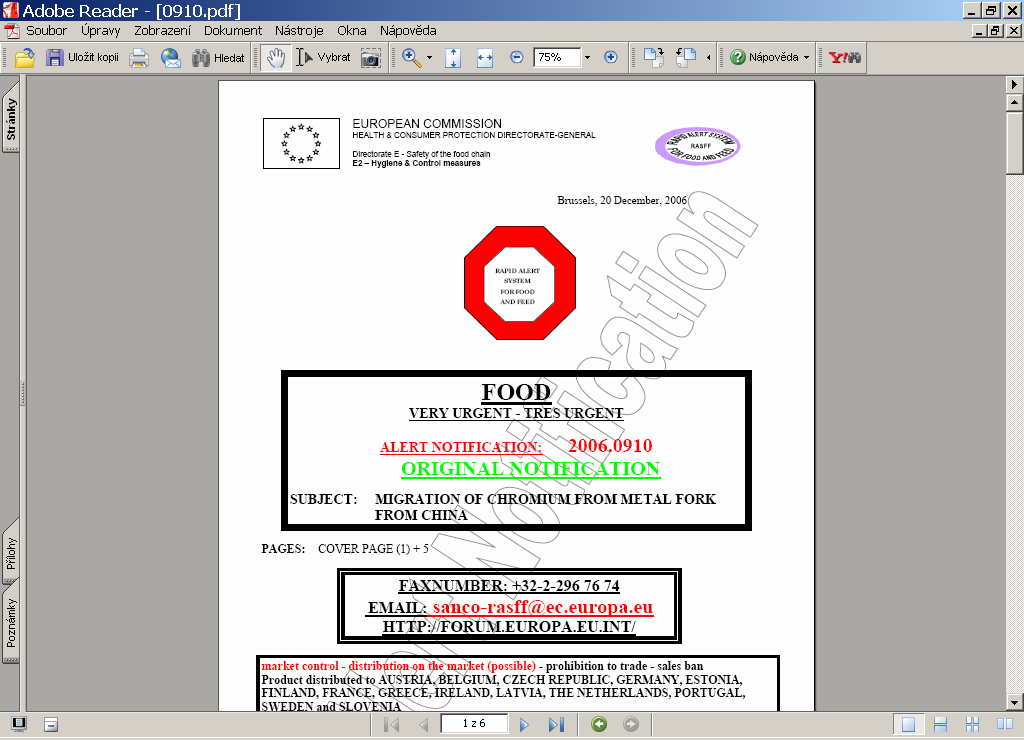Activate the Hand tool
The height and width of the screenshot is (740, 1024).
pyautogui.click(x=276, y=57)
